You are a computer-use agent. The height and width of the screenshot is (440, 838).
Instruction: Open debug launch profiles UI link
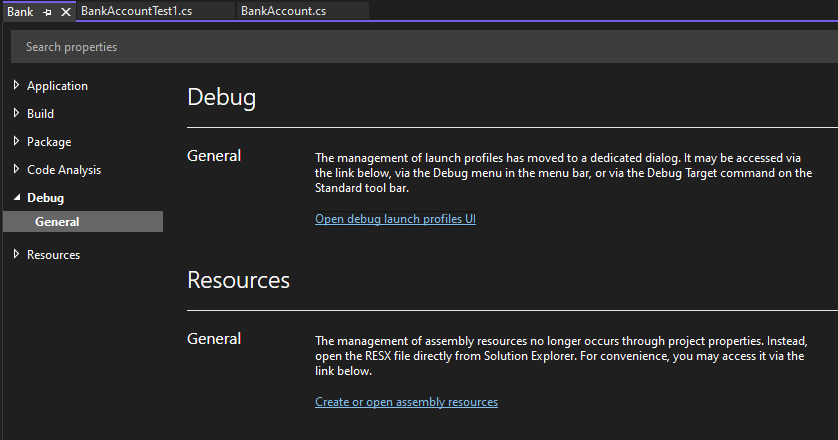(x=395, y=219)
